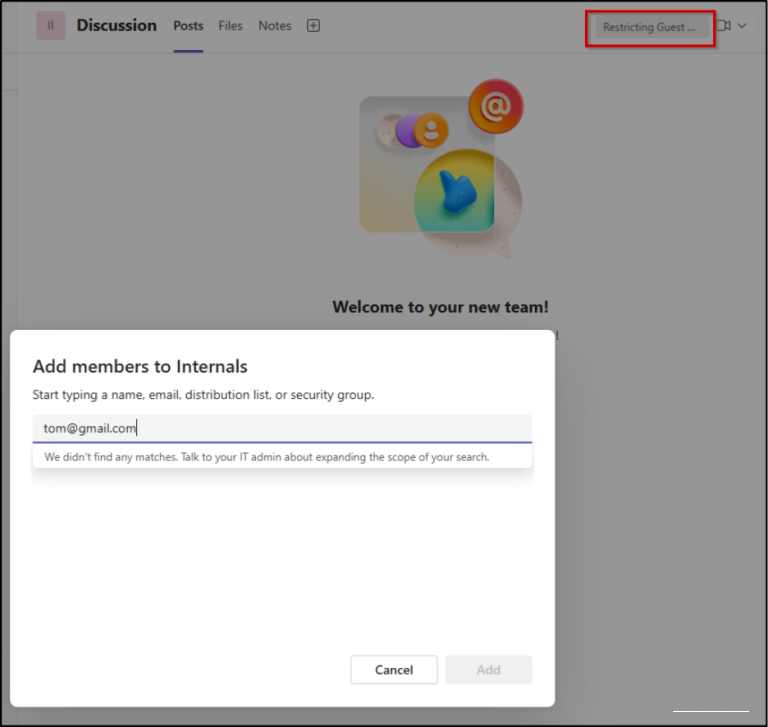768x727 pixels.
Task: Switch to the Posts tab
Action: [188, 25]
